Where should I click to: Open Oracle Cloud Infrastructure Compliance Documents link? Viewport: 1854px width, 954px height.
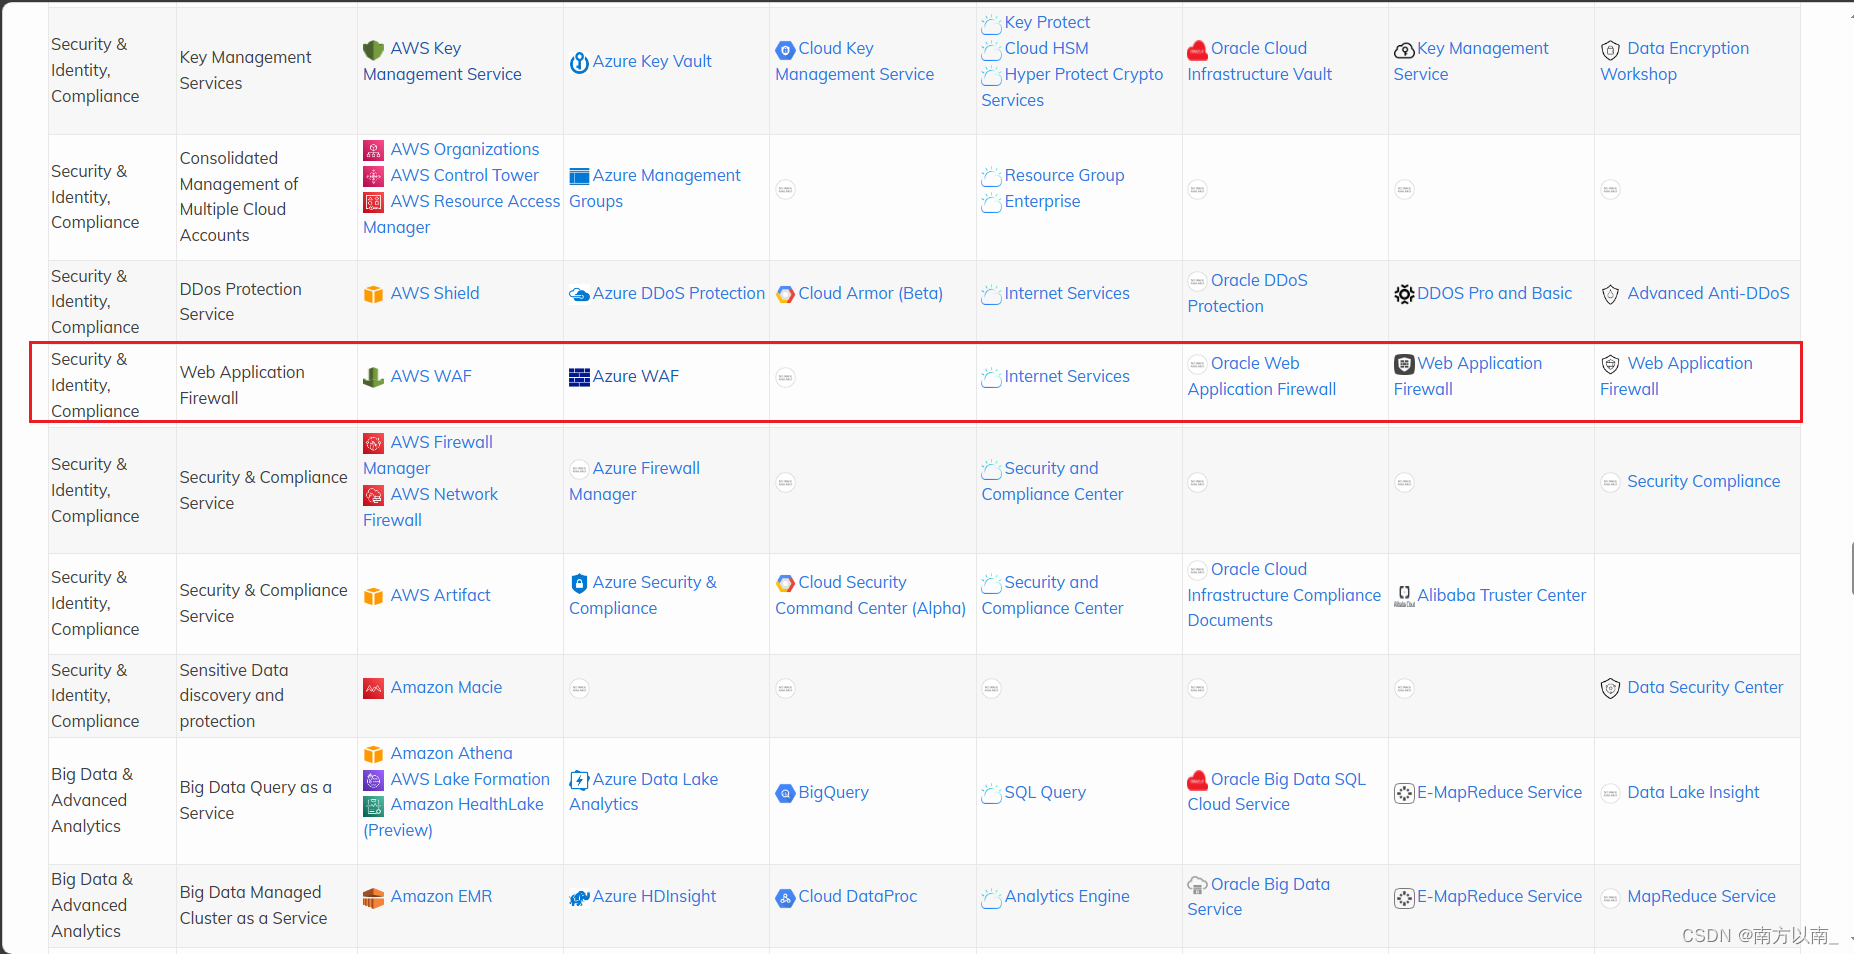click(x=1284, y=595)
